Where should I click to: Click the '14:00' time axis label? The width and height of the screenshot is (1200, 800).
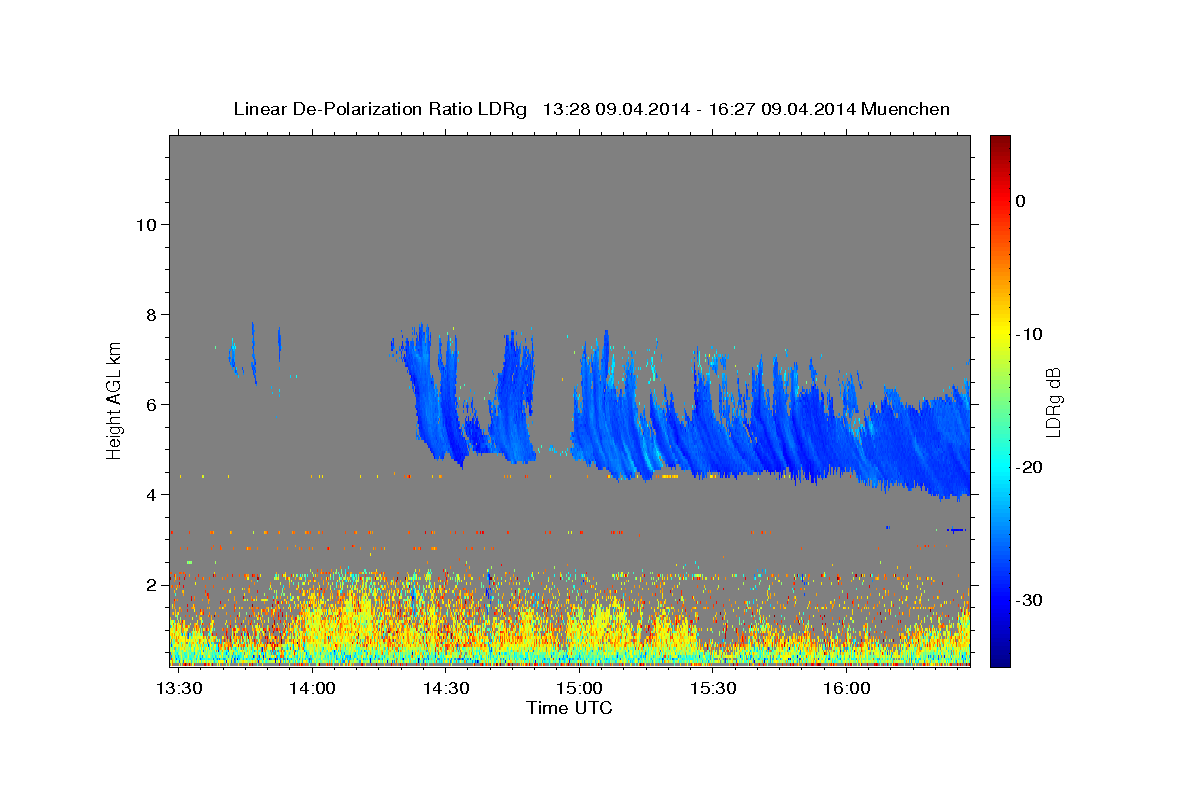312,689
